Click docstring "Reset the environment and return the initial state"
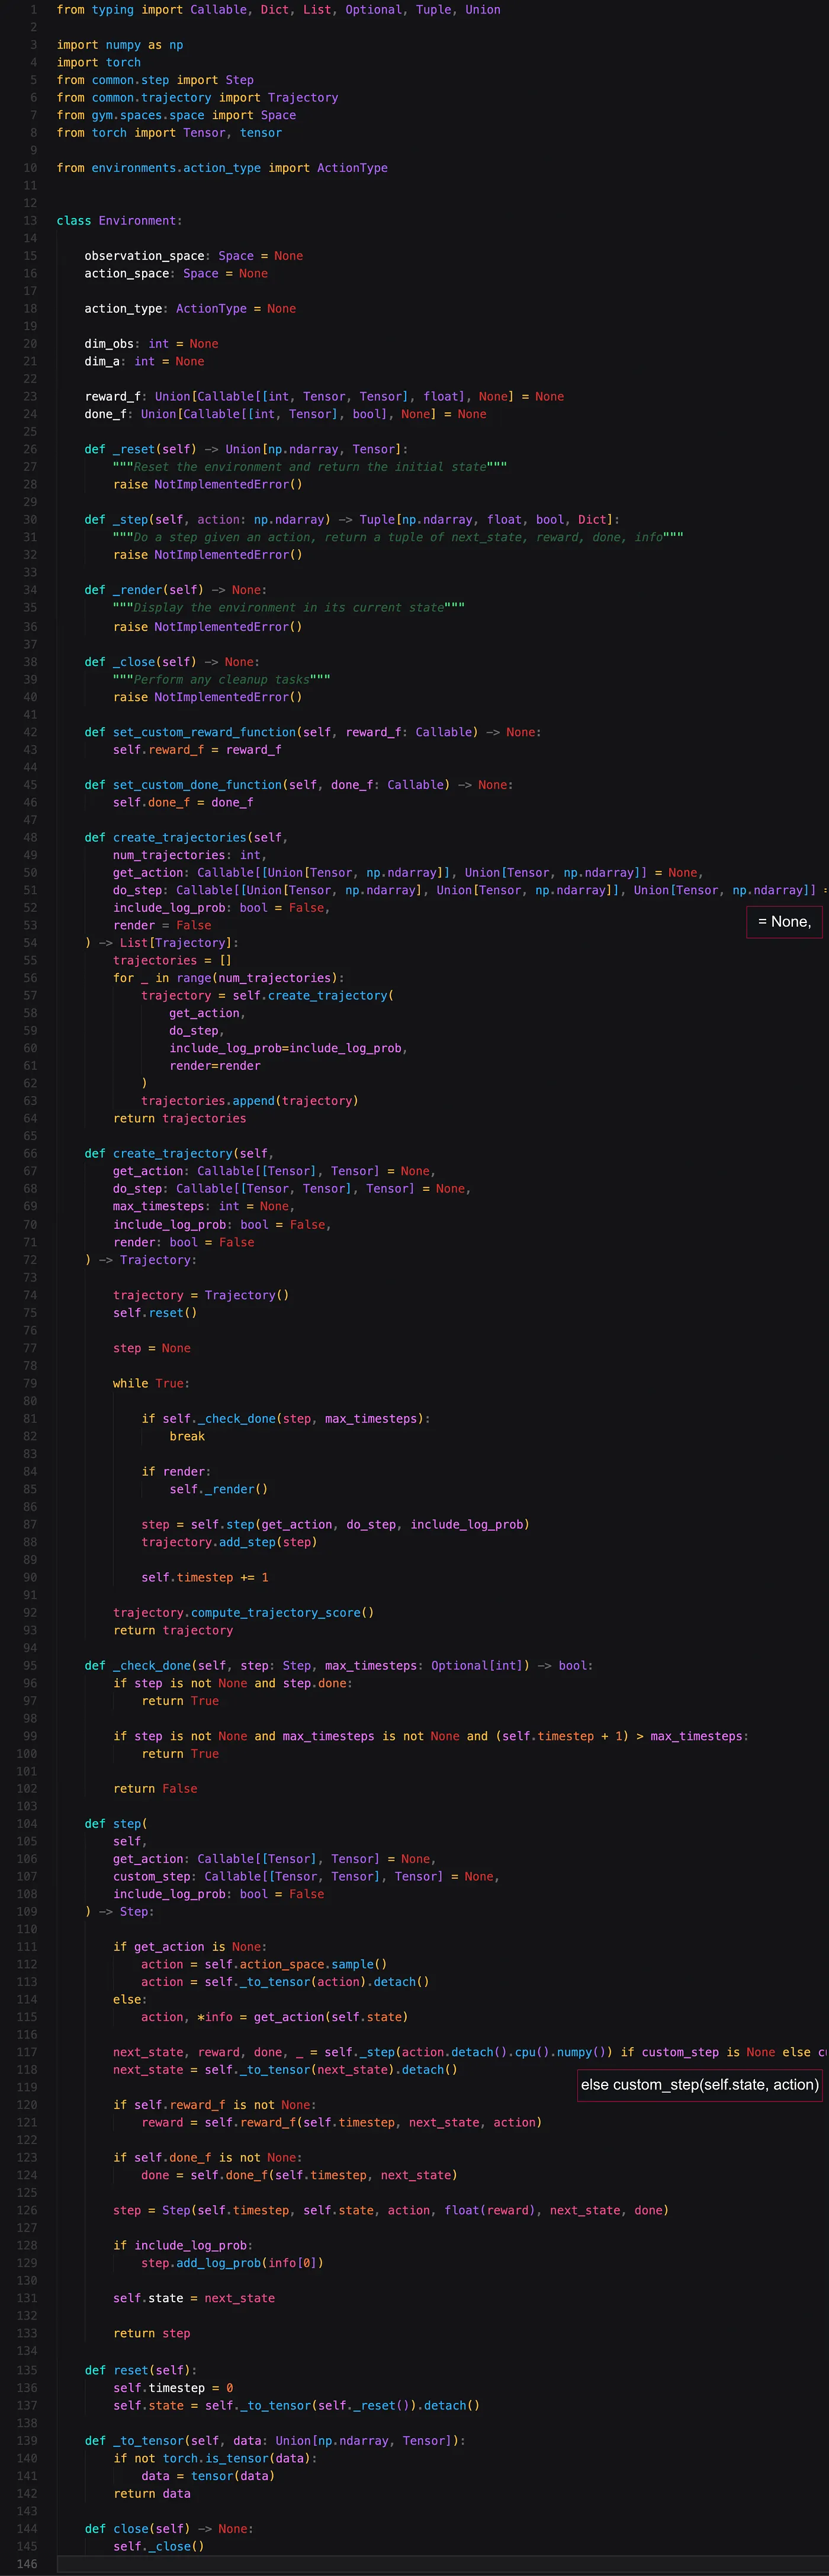The image size is (829, 2576). [x=310, y=467]
